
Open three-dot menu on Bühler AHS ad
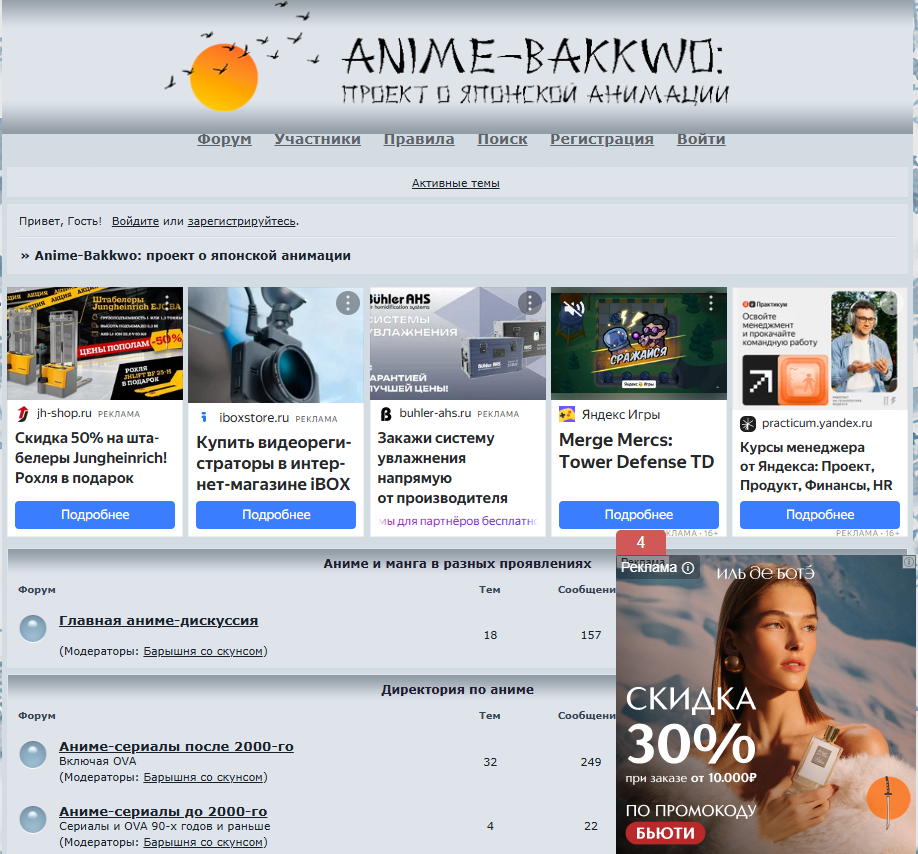click(x=529, y=303)
